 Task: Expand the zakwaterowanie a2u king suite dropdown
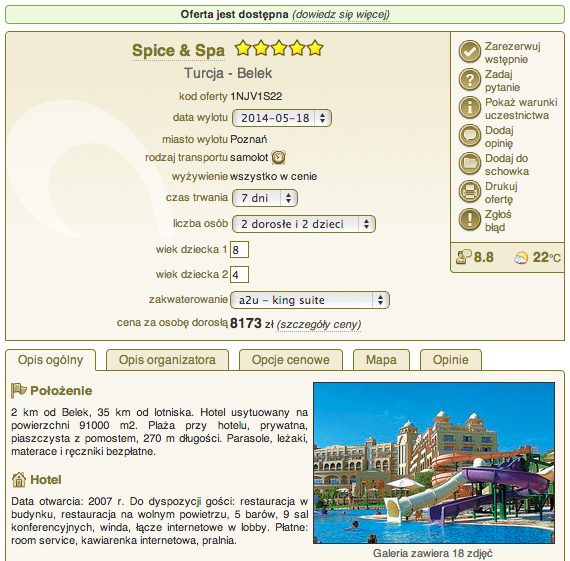310,300
